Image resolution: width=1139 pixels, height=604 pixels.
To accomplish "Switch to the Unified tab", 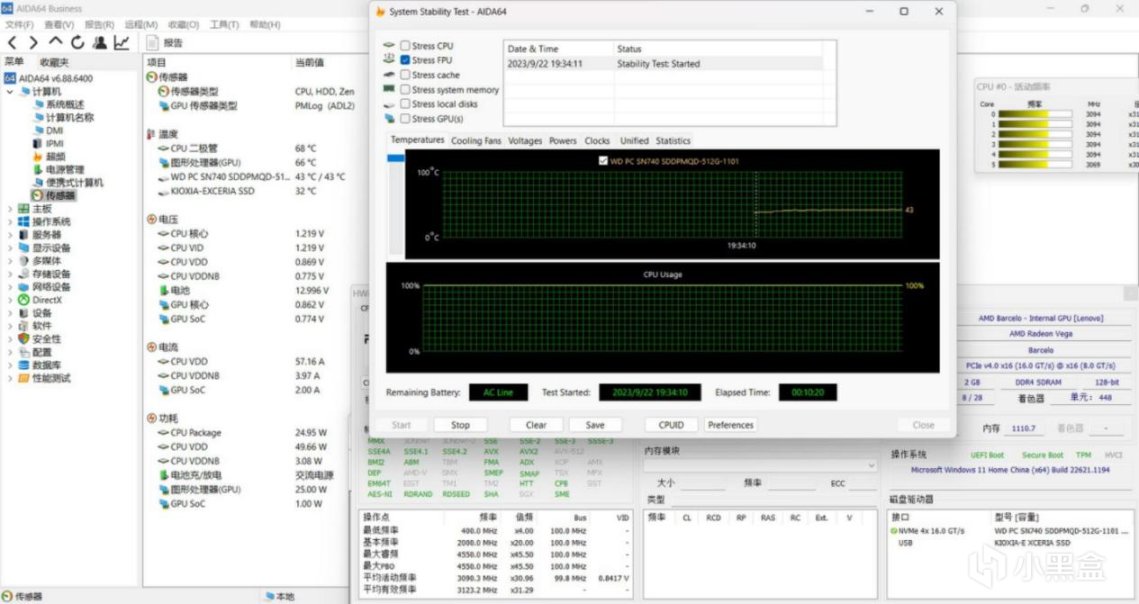I will [634, 141].
